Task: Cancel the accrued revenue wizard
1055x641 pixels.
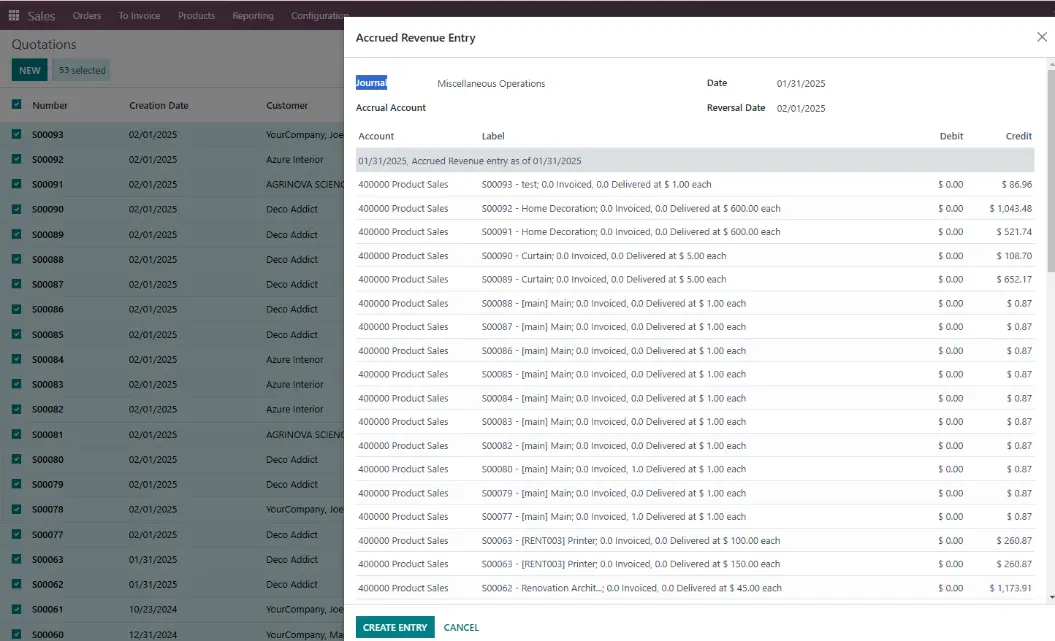Action: click(x=461, y=627)
